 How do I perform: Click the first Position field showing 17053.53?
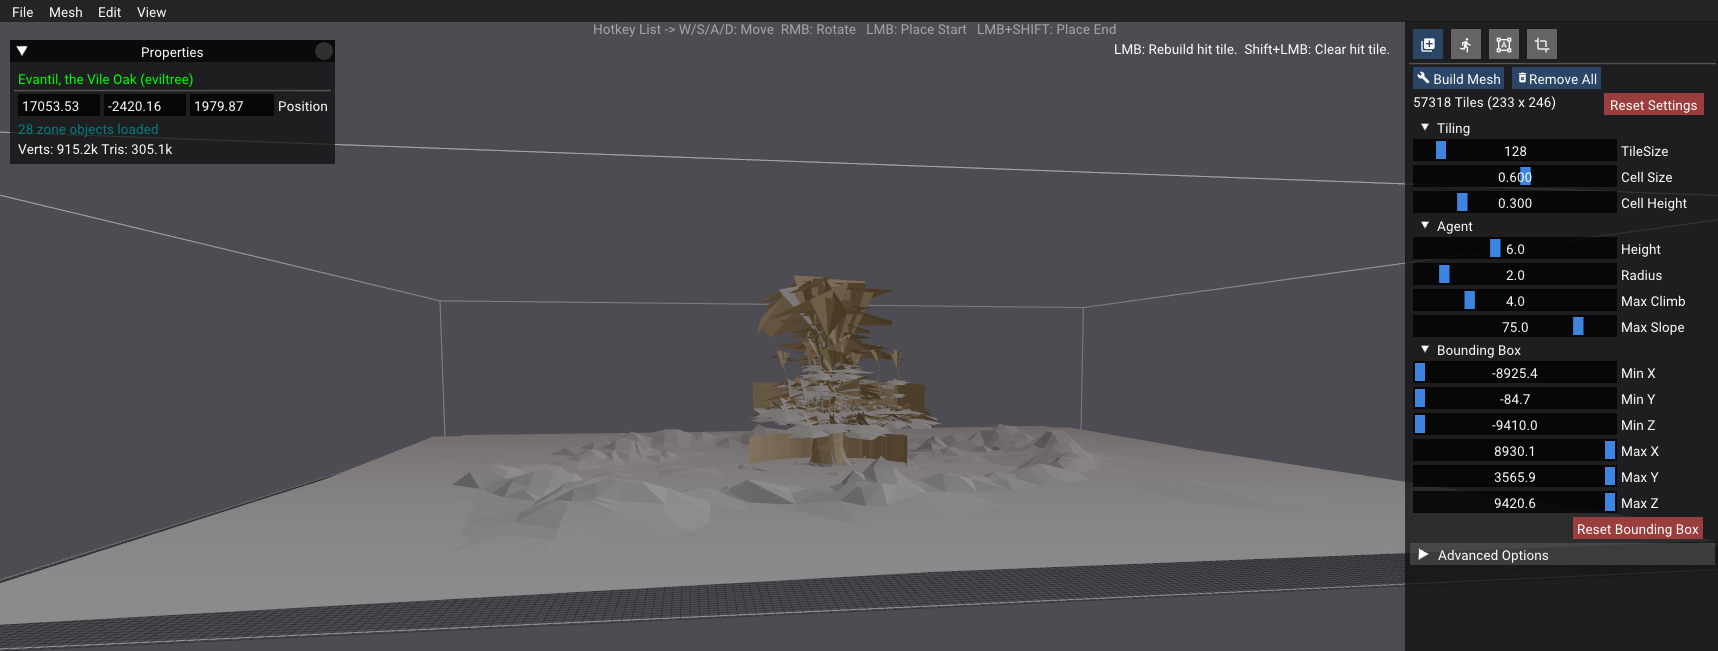58,106
